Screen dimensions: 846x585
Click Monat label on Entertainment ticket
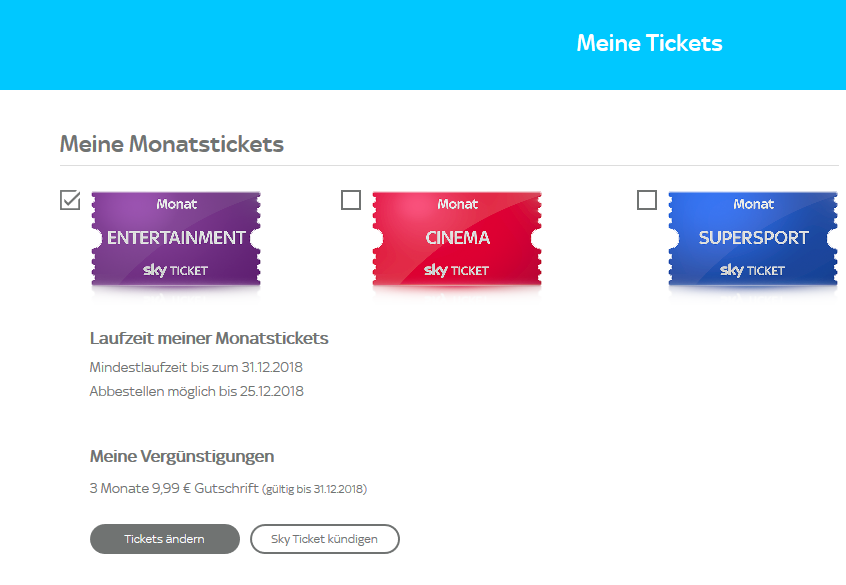[x=177, y=204]
